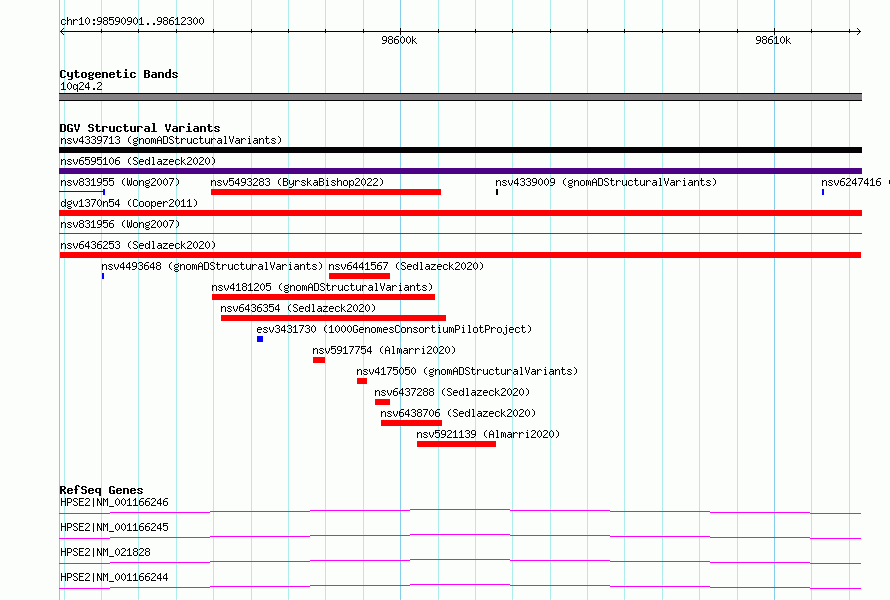Image resolution: width=890 pixels, height=600 pixels.
Task: Open the nsv5921139 (Almarri2020) label
Action: pos(488,434)
